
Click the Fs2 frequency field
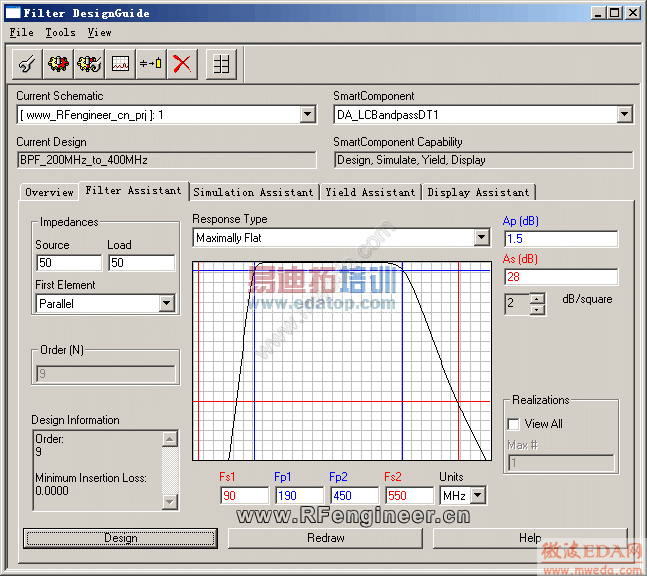(409, 496)
